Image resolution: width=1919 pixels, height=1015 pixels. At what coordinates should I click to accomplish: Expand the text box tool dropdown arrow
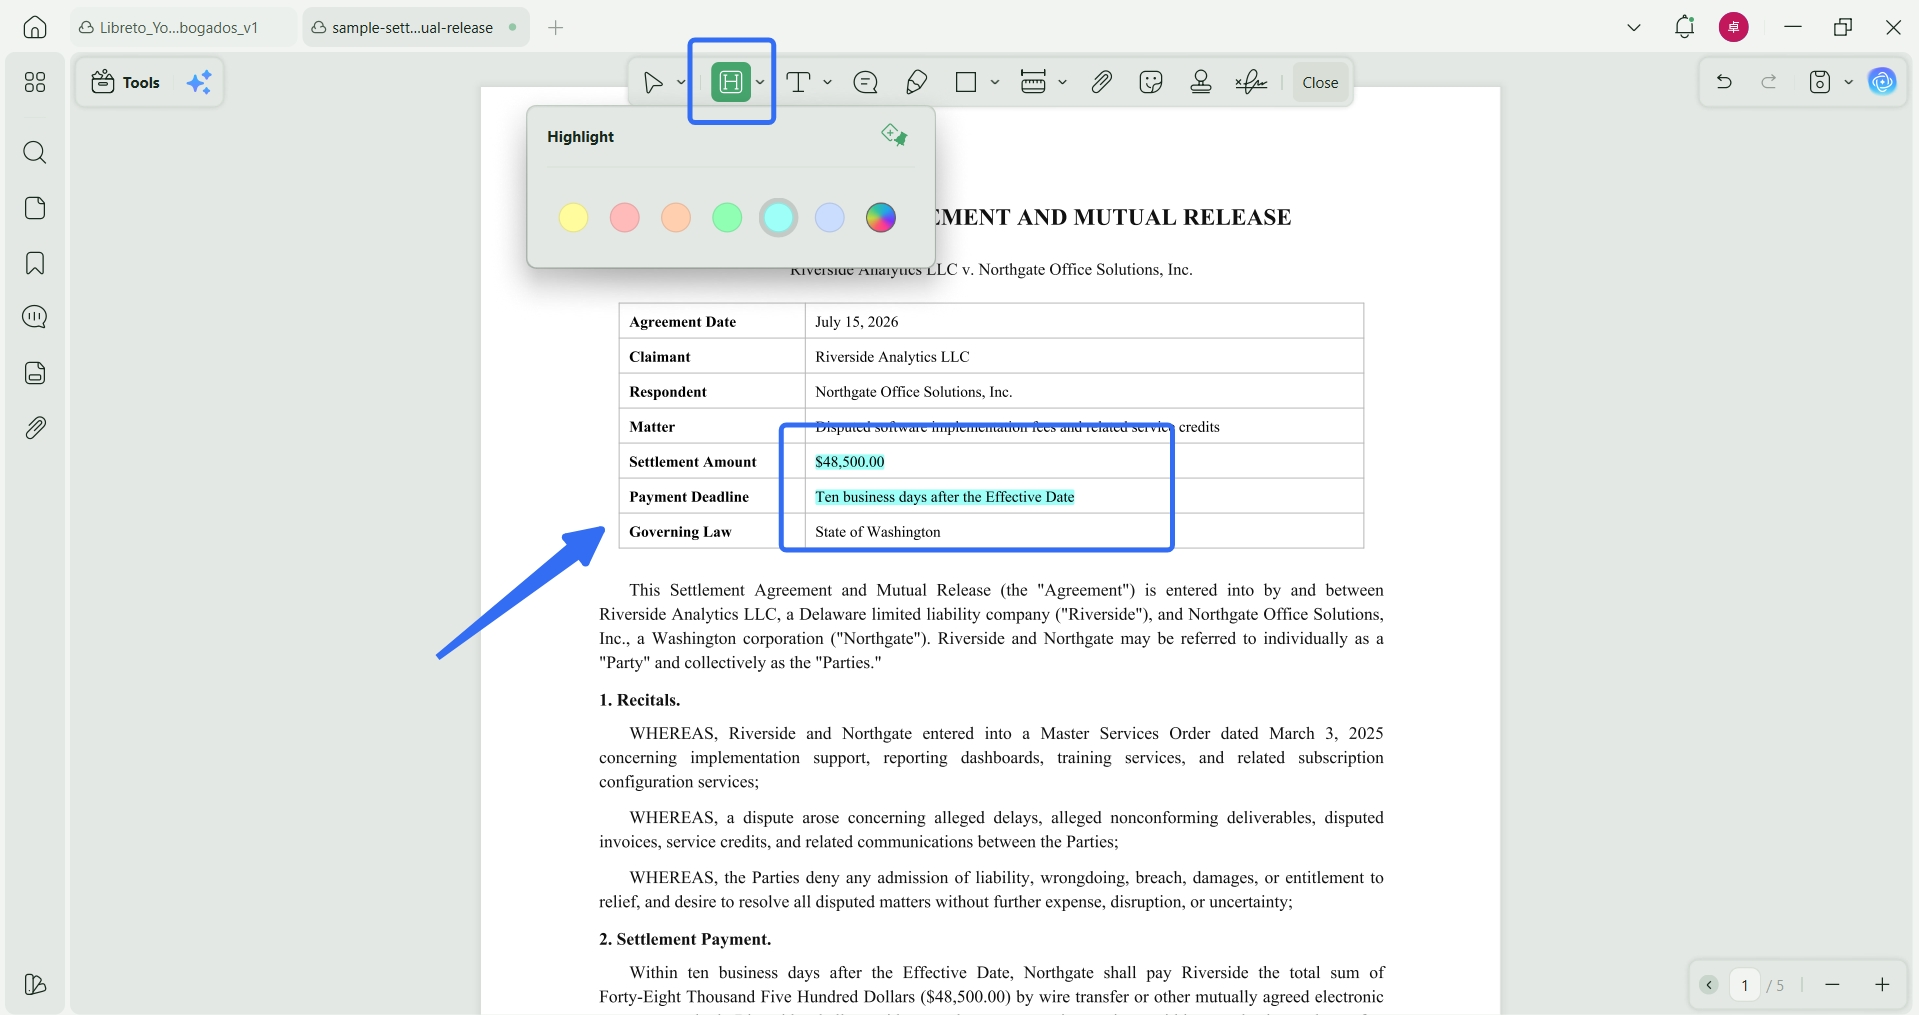[1062, 82]
